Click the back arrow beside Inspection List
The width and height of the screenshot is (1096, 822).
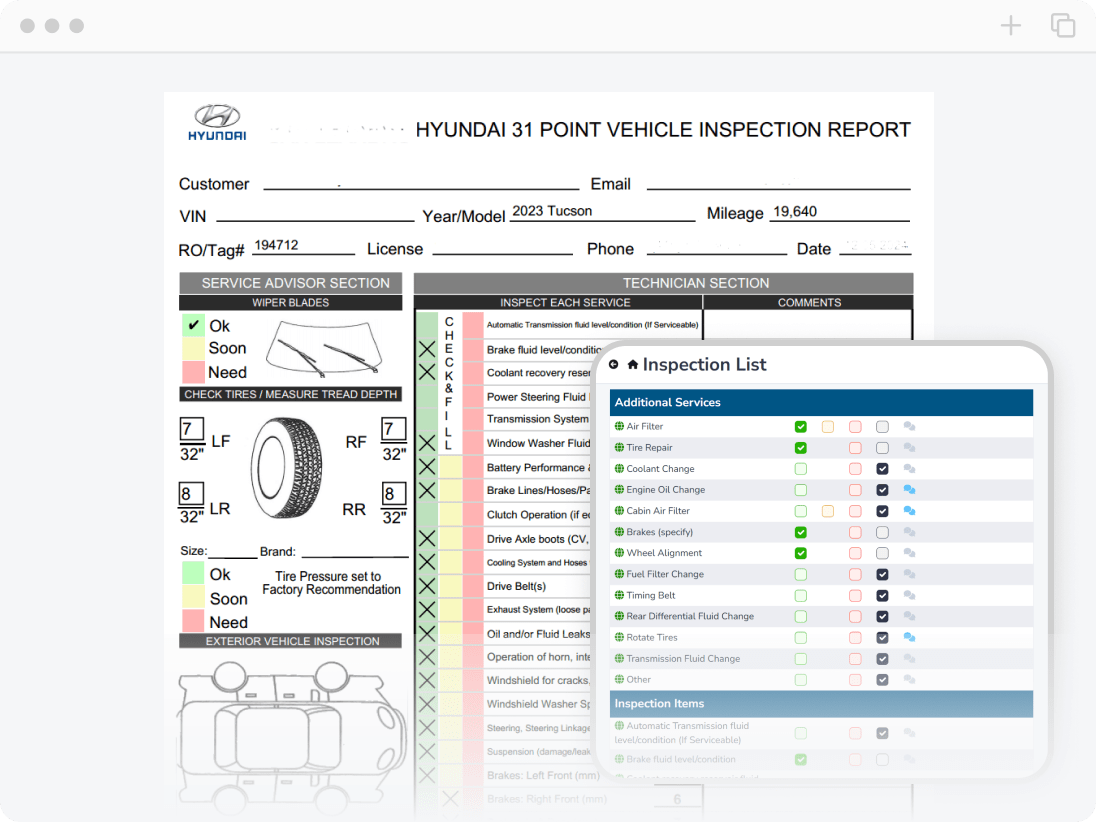[x=613, y=364]
